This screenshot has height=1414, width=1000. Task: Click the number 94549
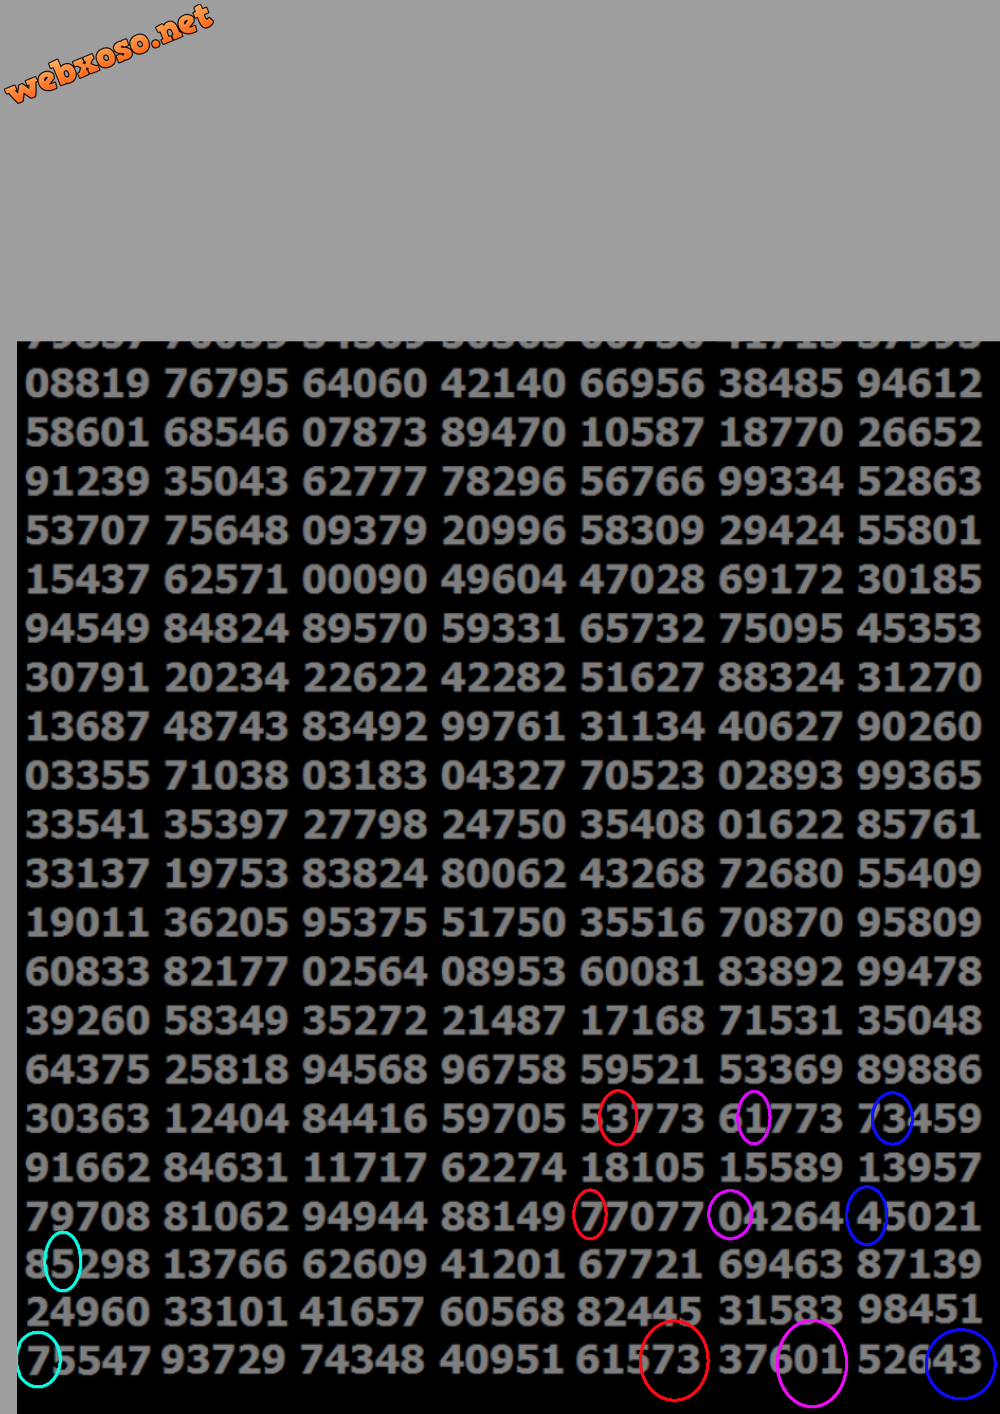coord(87,628)
